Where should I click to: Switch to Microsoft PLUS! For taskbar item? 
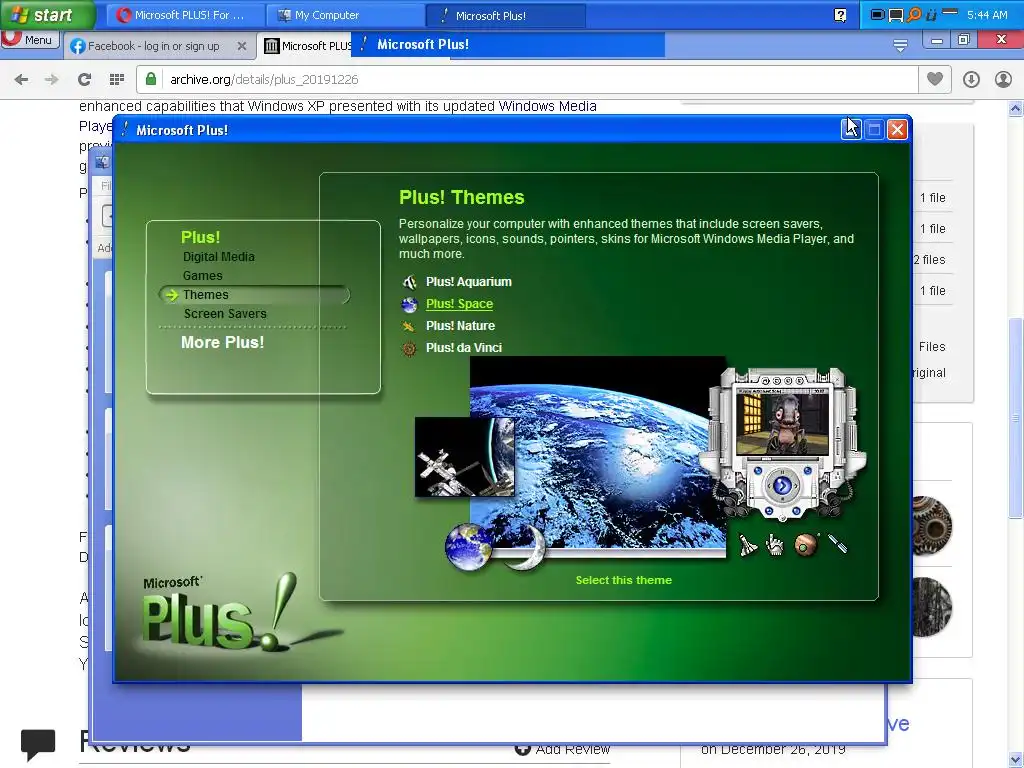(x=185, y=15)
